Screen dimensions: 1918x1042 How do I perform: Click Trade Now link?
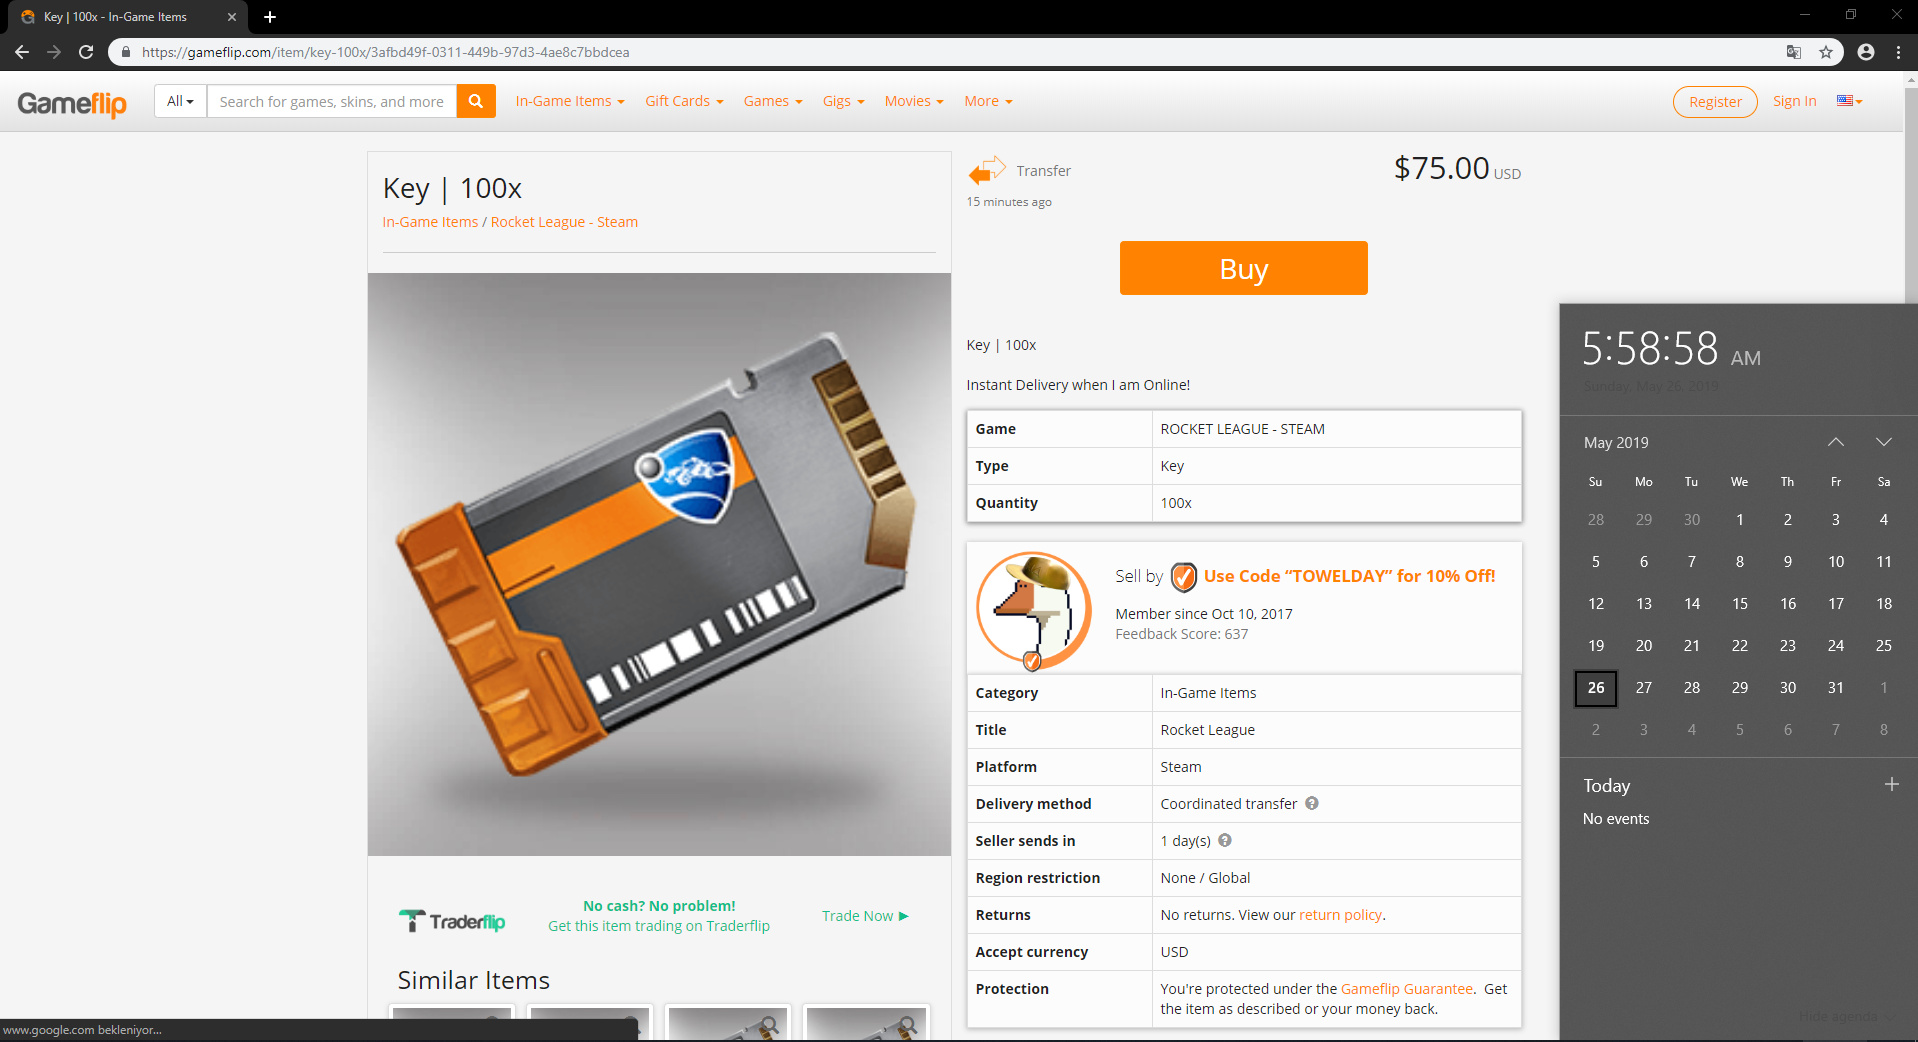[x=865, y=916]
